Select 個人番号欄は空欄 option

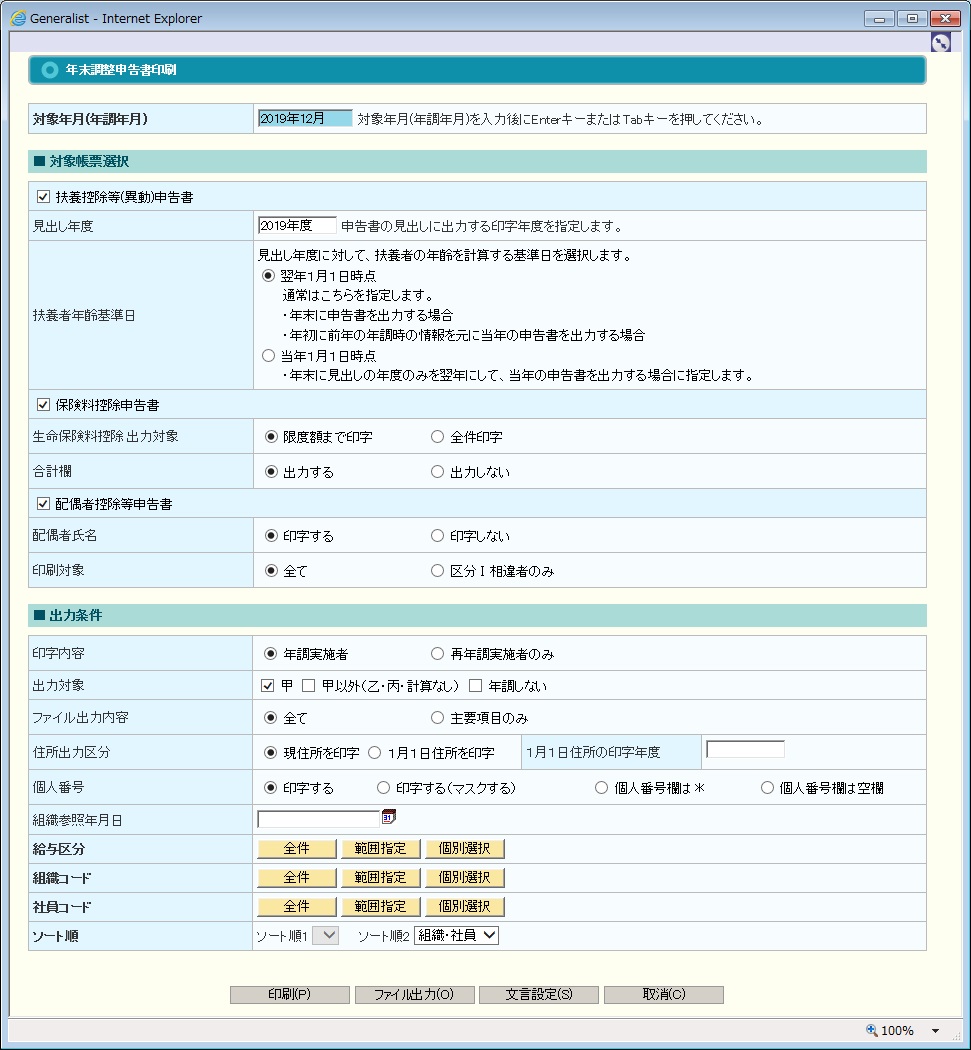[x=768, y=788]
